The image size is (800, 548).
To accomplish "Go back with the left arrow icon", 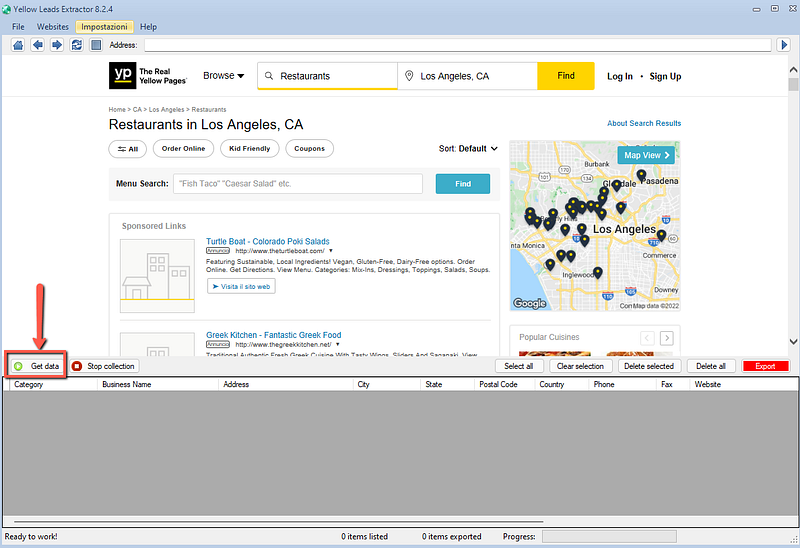I will 37,45.
